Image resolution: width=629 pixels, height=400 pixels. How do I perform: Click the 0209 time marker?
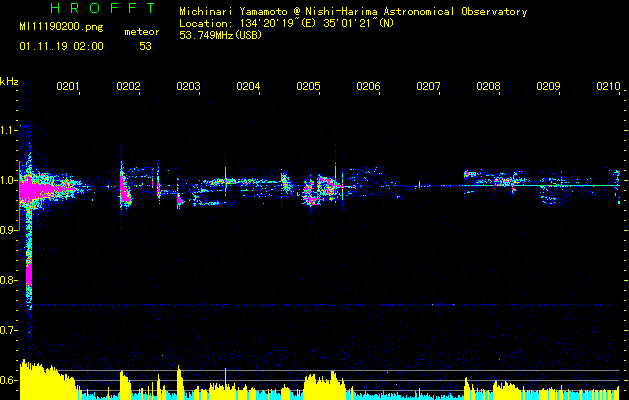click(x=548, y=86)
